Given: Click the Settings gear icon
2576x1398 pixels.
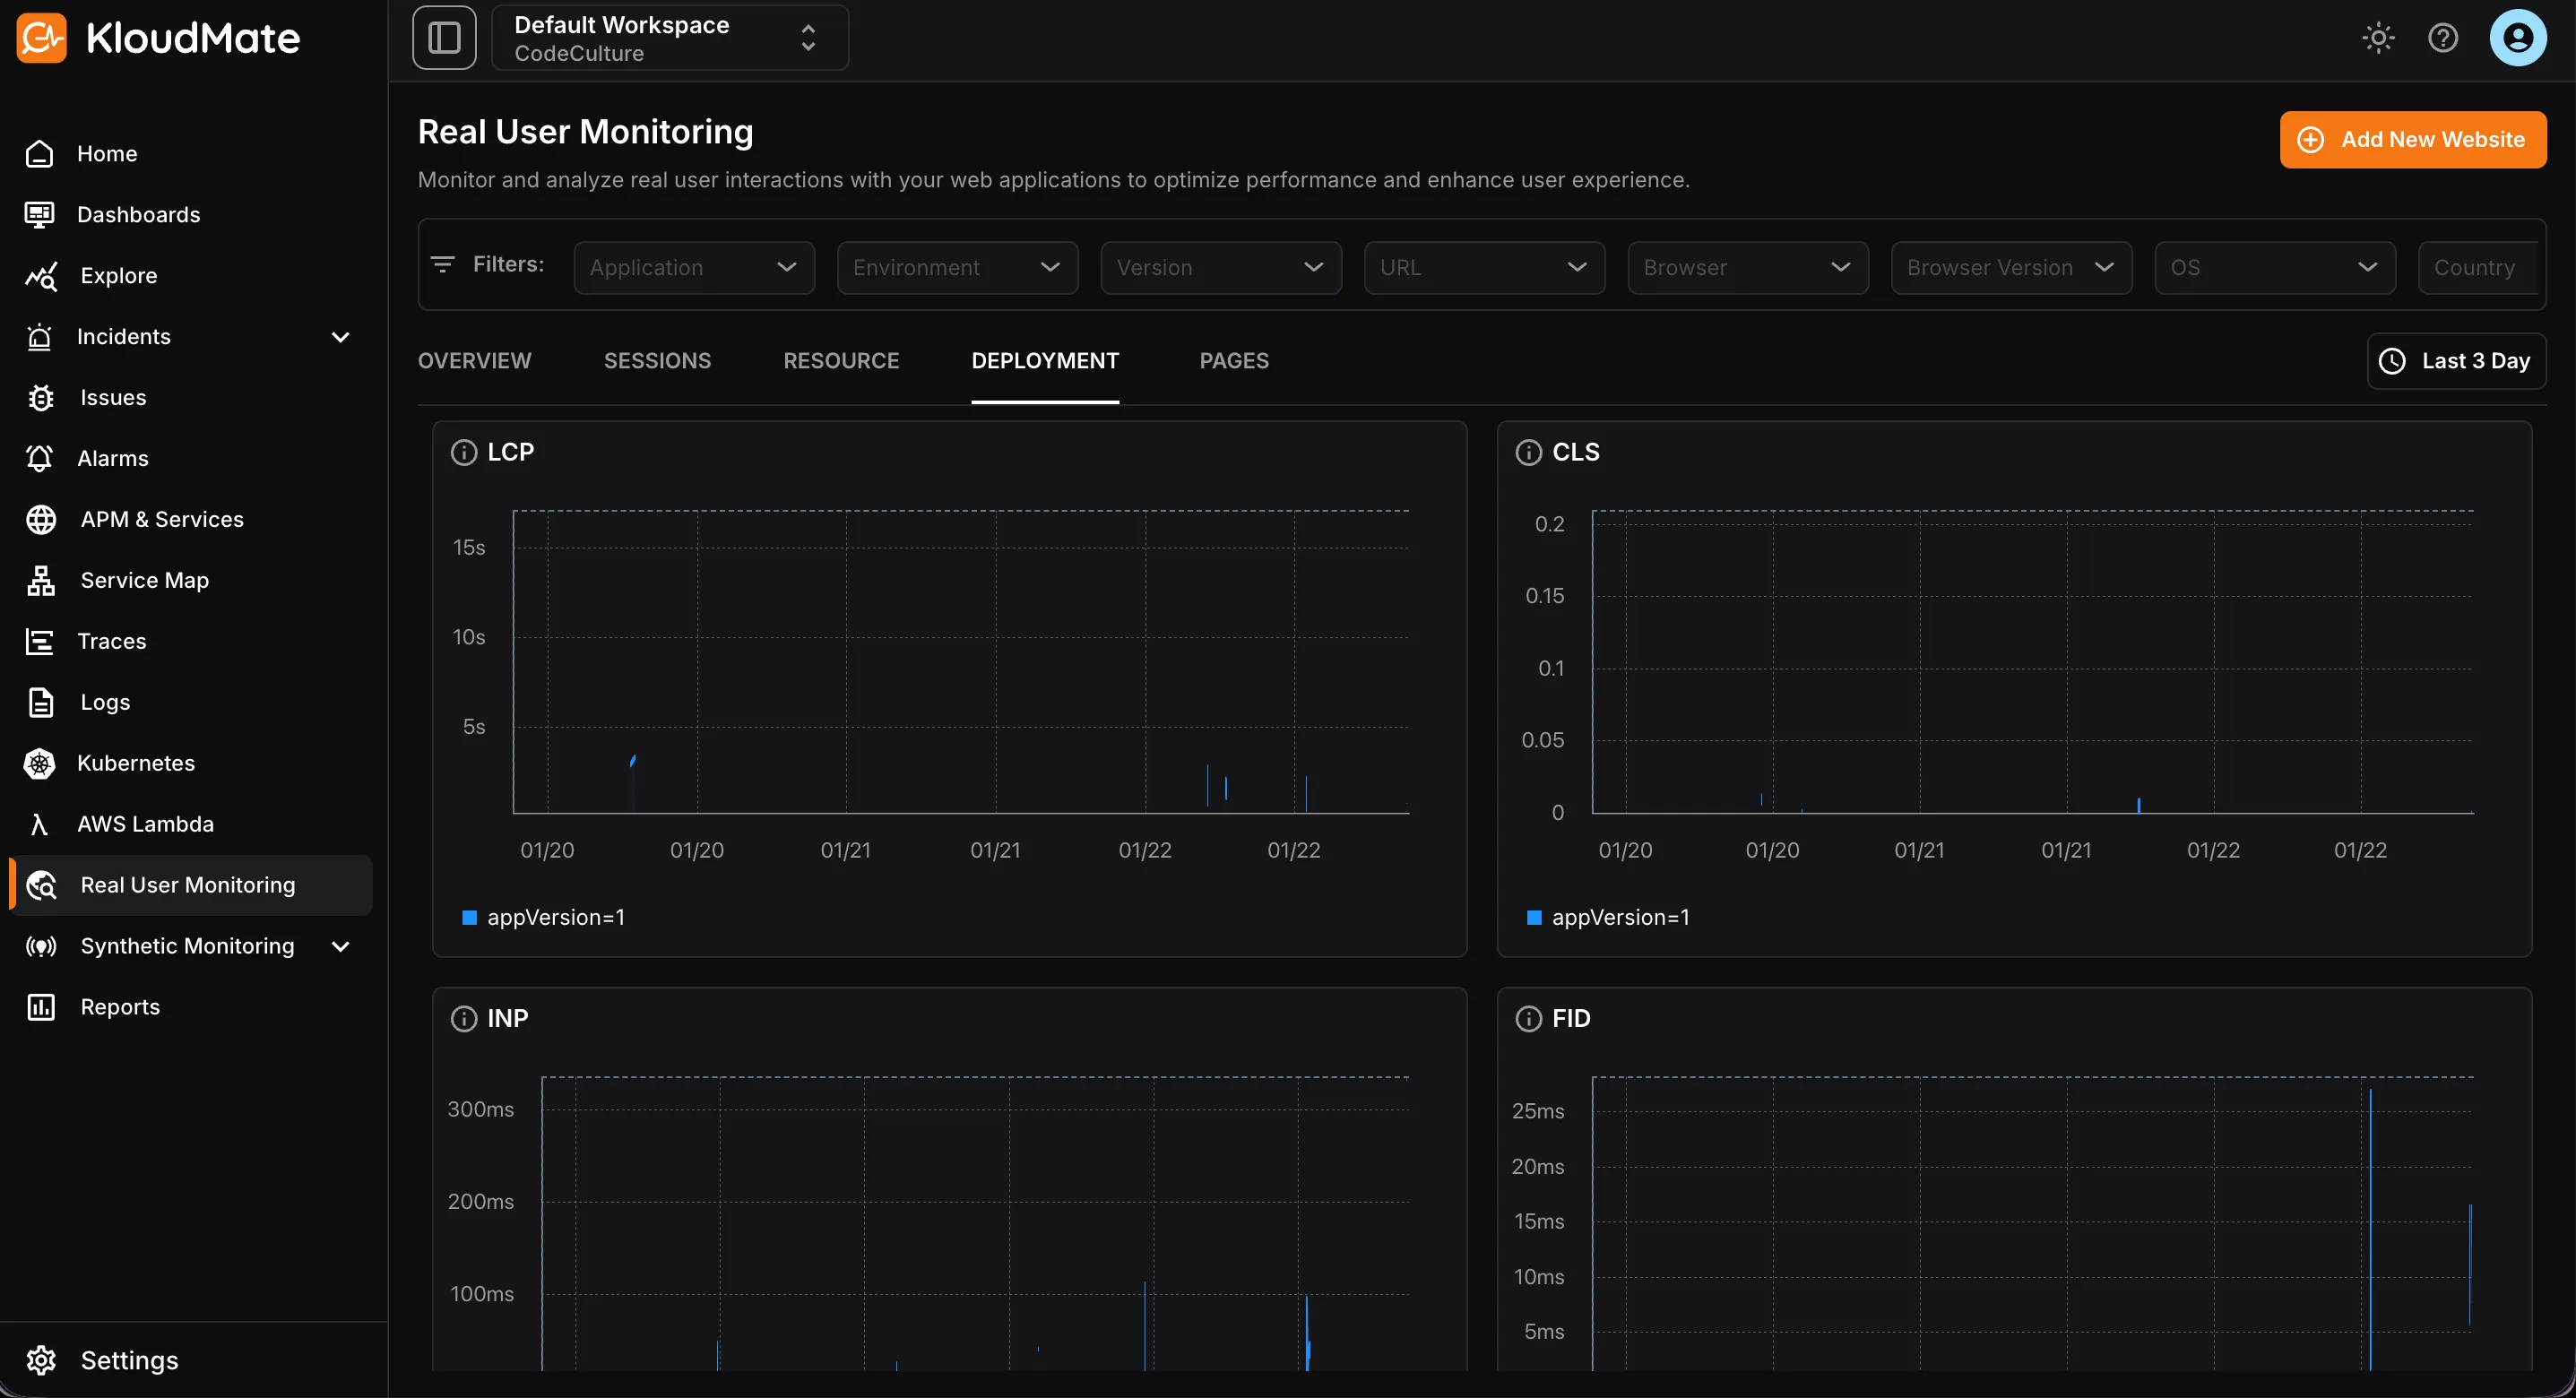Looking at the screenshot, I should 41,1360.
